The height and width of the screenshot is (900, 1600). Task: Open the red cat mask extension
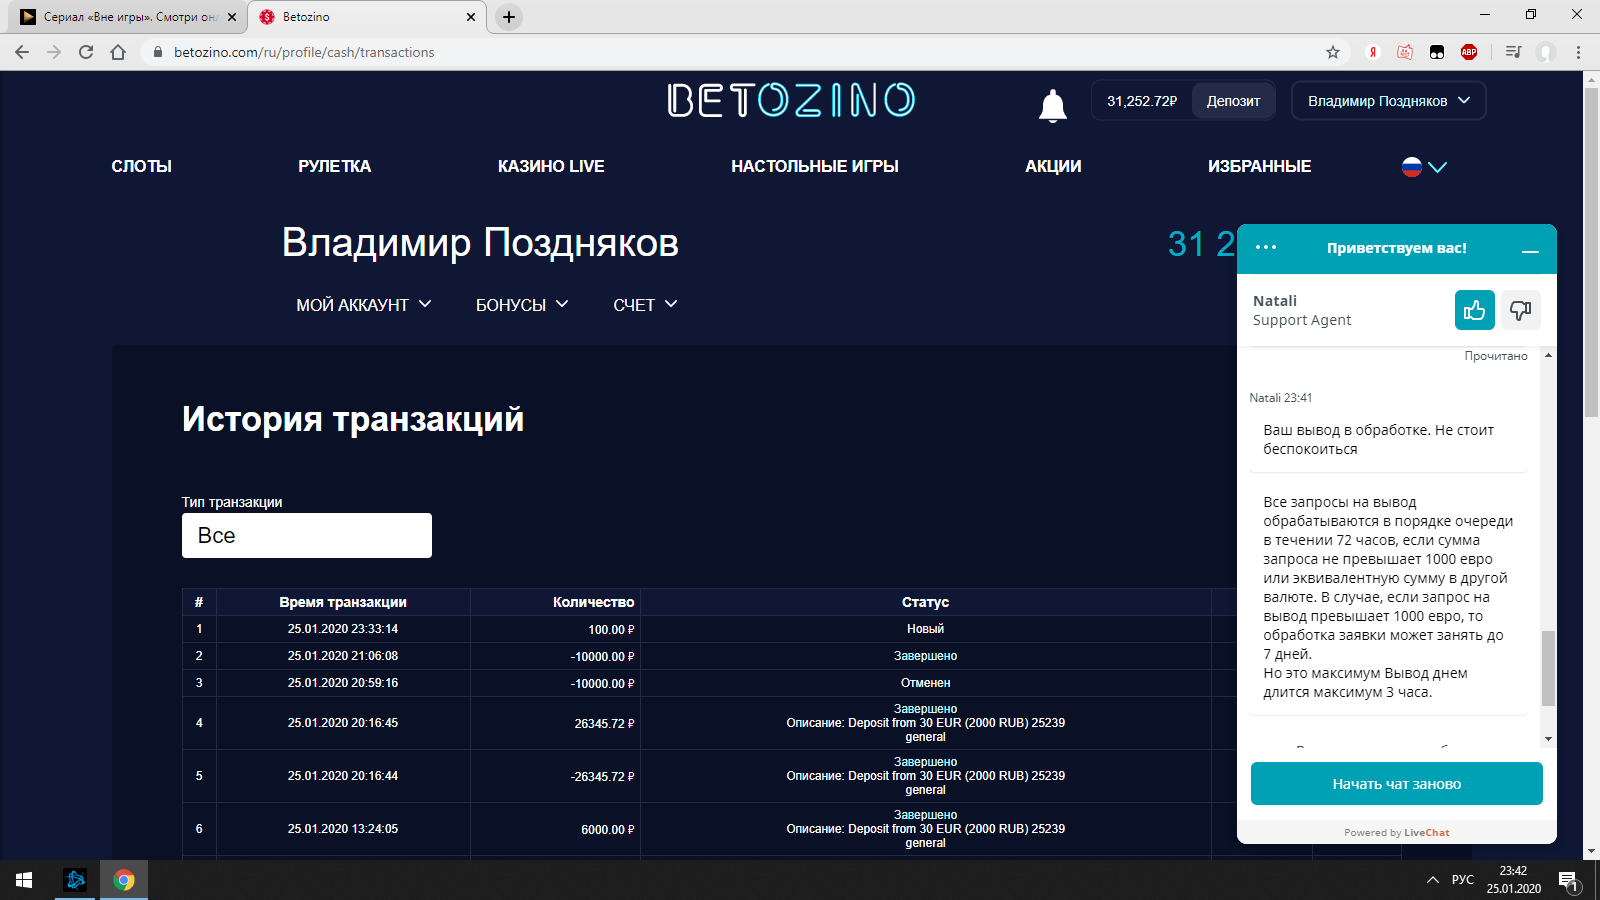point(1405,52)
